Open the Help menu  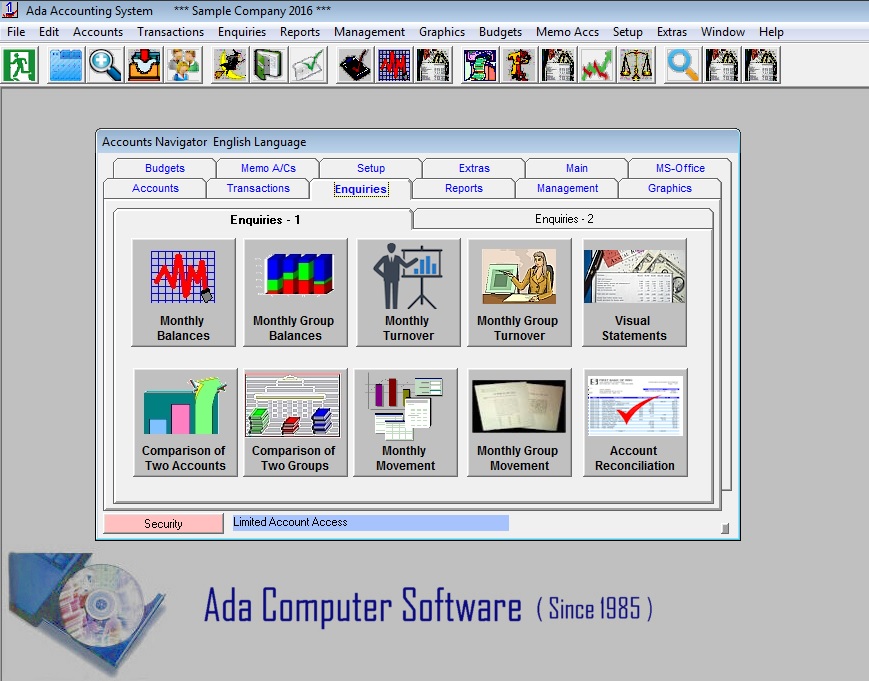tap(771, 32)
